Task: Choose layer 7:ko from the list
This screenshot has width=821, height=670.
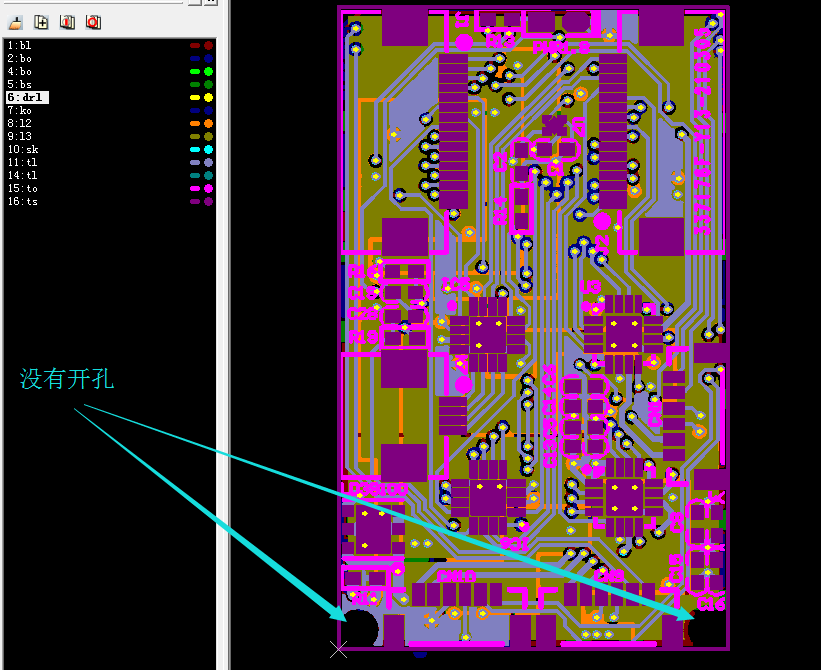Action: coord(20,111)
